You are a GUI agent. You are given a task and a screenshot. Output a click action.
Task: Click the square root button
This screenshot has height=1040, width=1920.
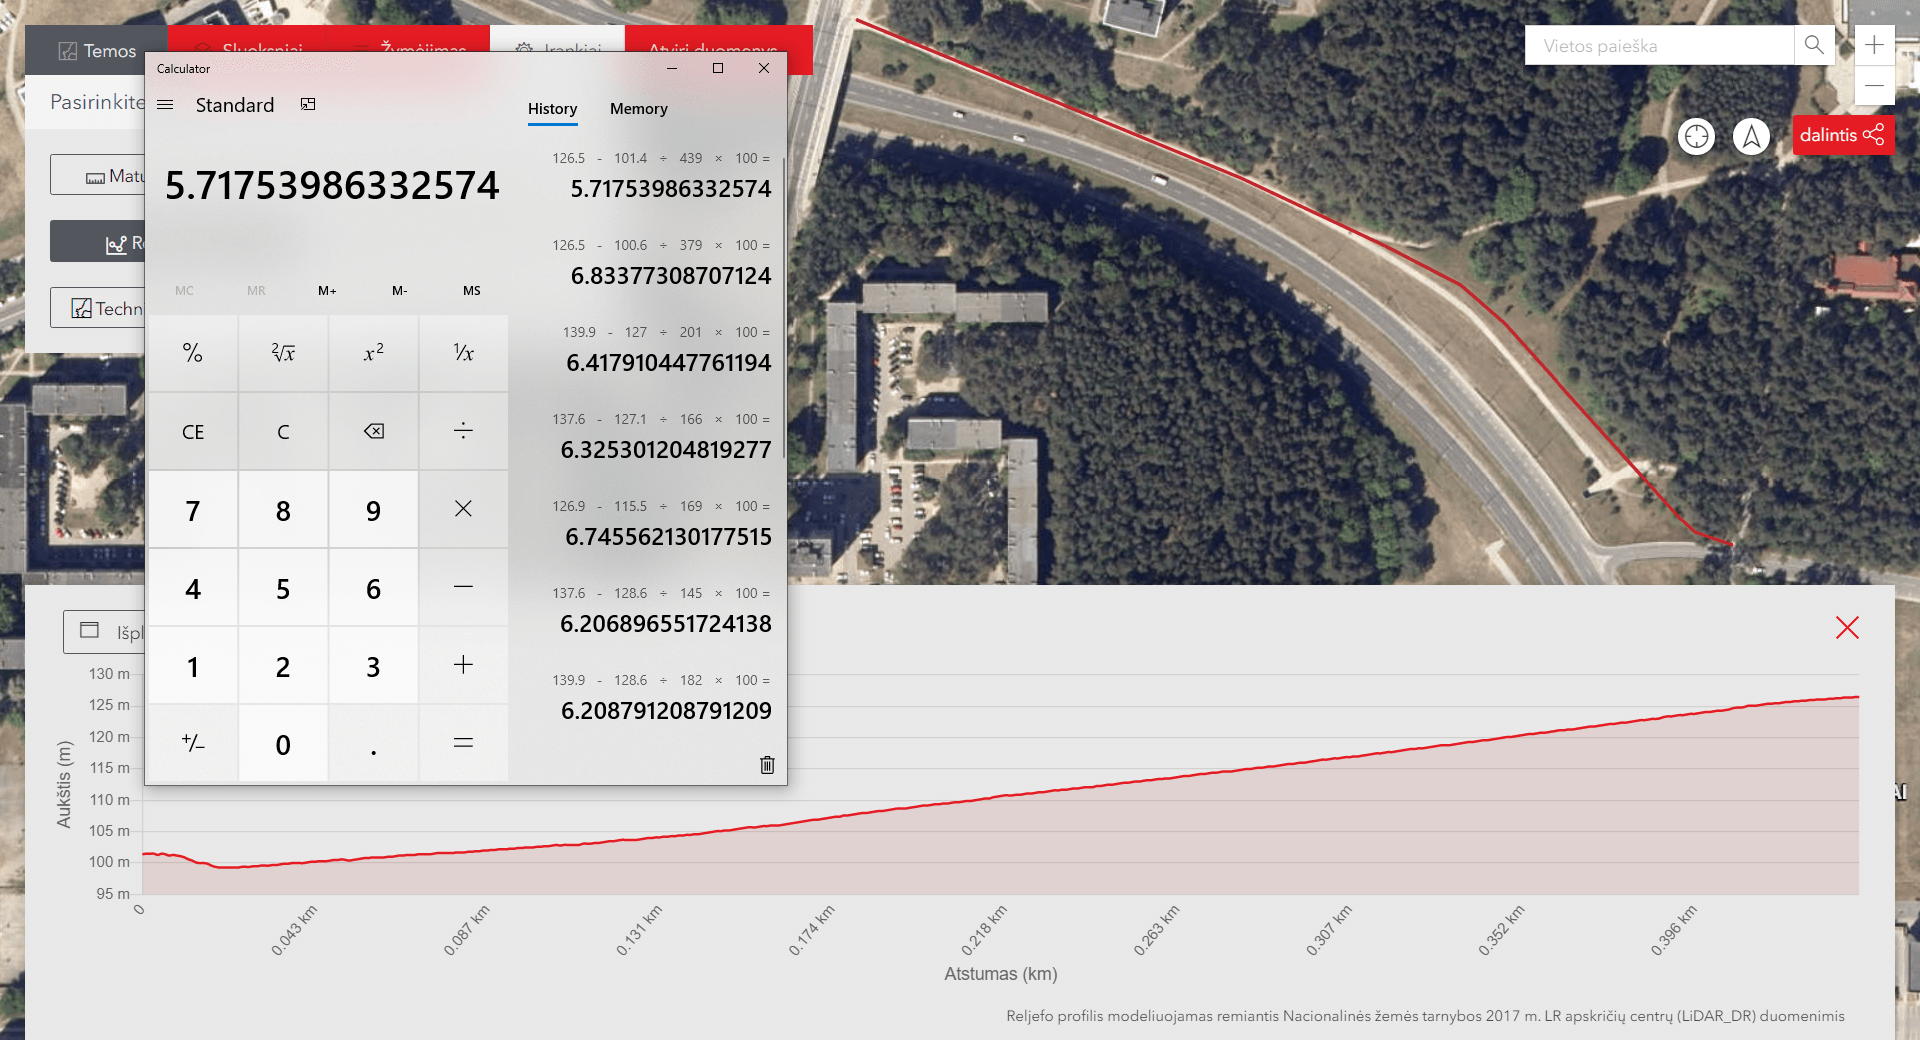(x=283, y=353)
